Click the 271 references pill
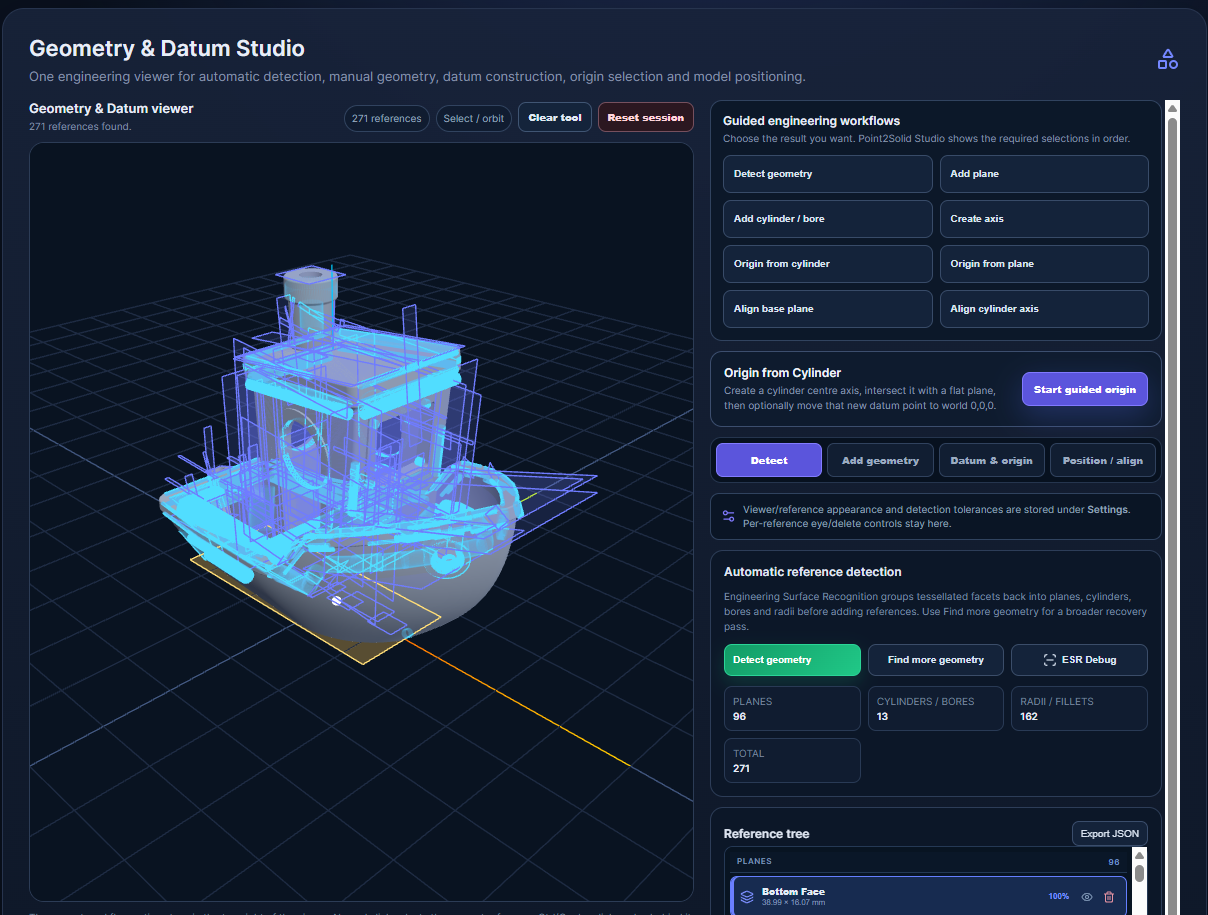 (387, 118)
